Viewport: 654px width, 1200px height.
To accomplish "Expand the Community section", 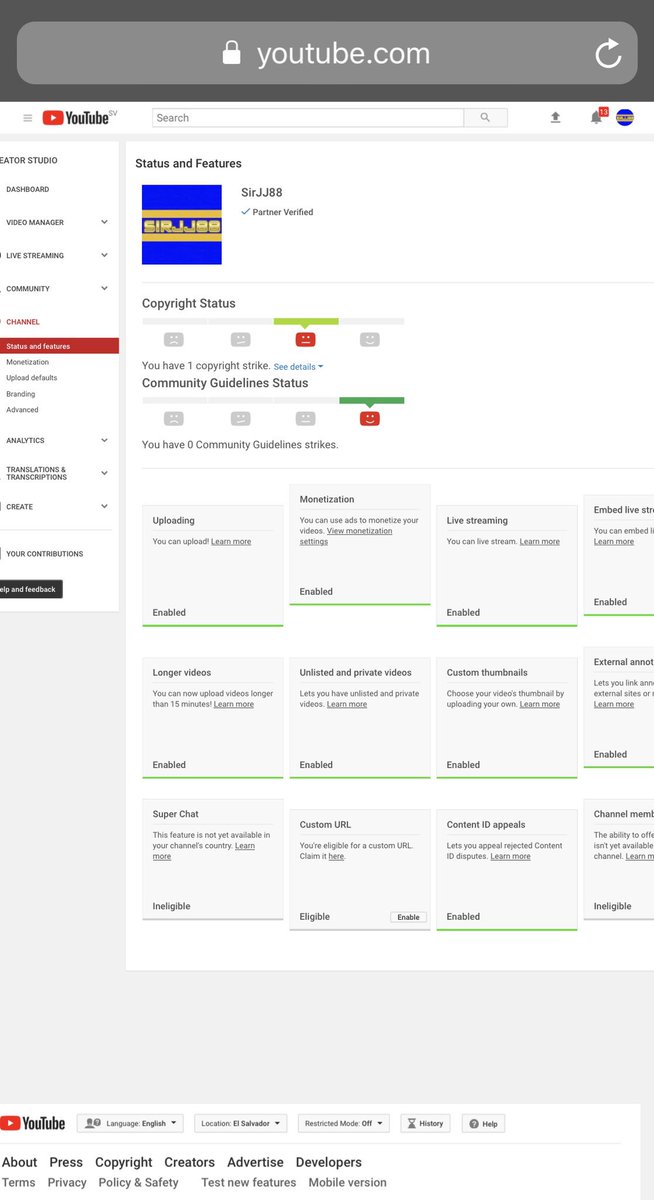I will [104, 288].
